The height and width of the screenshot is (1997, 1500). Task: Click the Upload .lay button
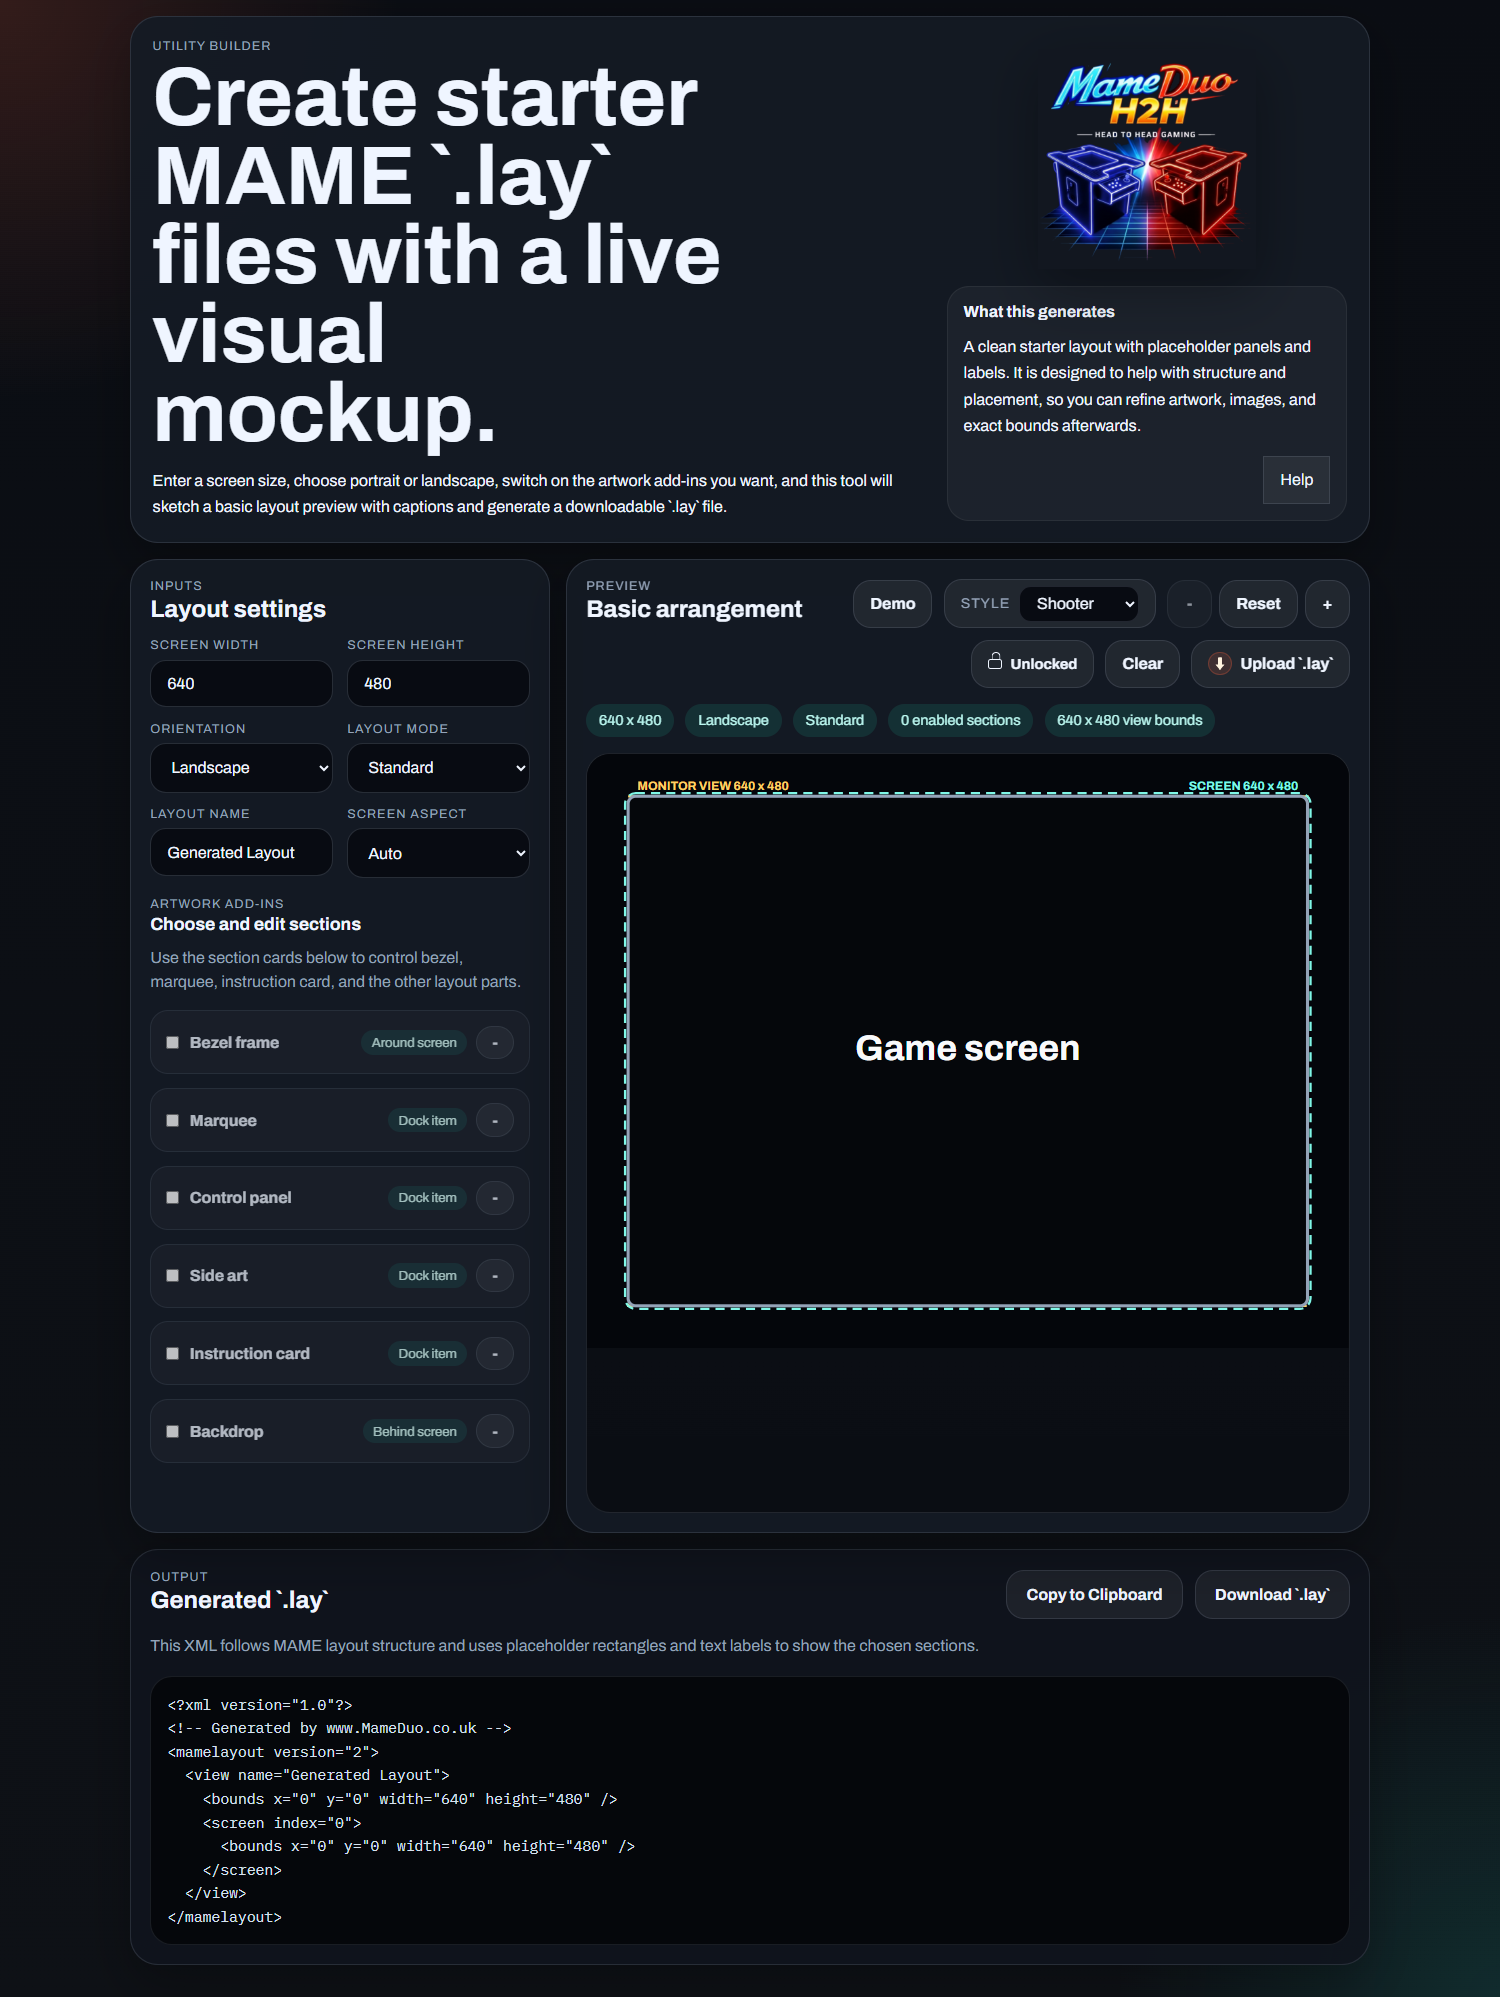pyautogui.click(x=1270, y=664)
